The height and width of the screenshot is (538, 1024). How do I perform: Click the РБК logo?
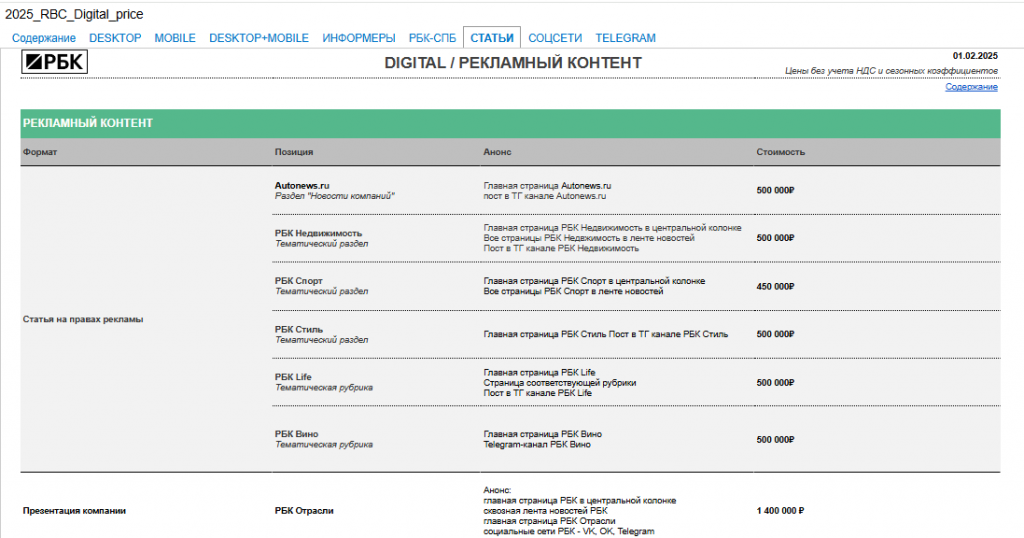(x=55, y=62)
